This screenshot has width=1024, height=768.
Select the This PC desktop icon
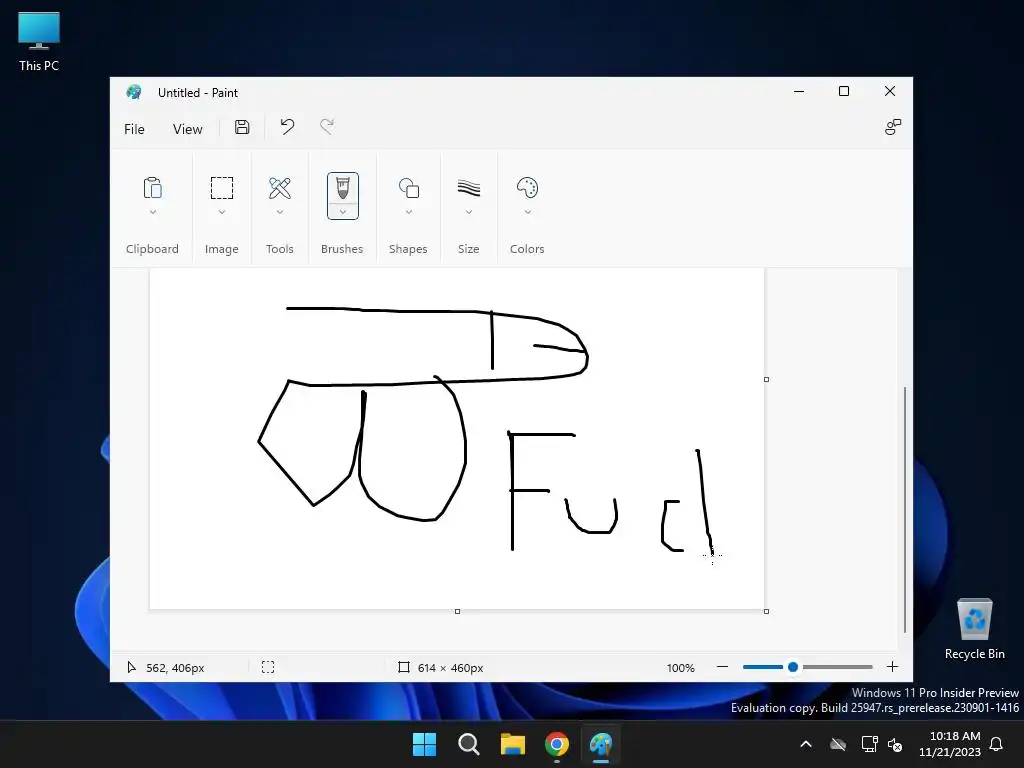click(x=39, y=42)
